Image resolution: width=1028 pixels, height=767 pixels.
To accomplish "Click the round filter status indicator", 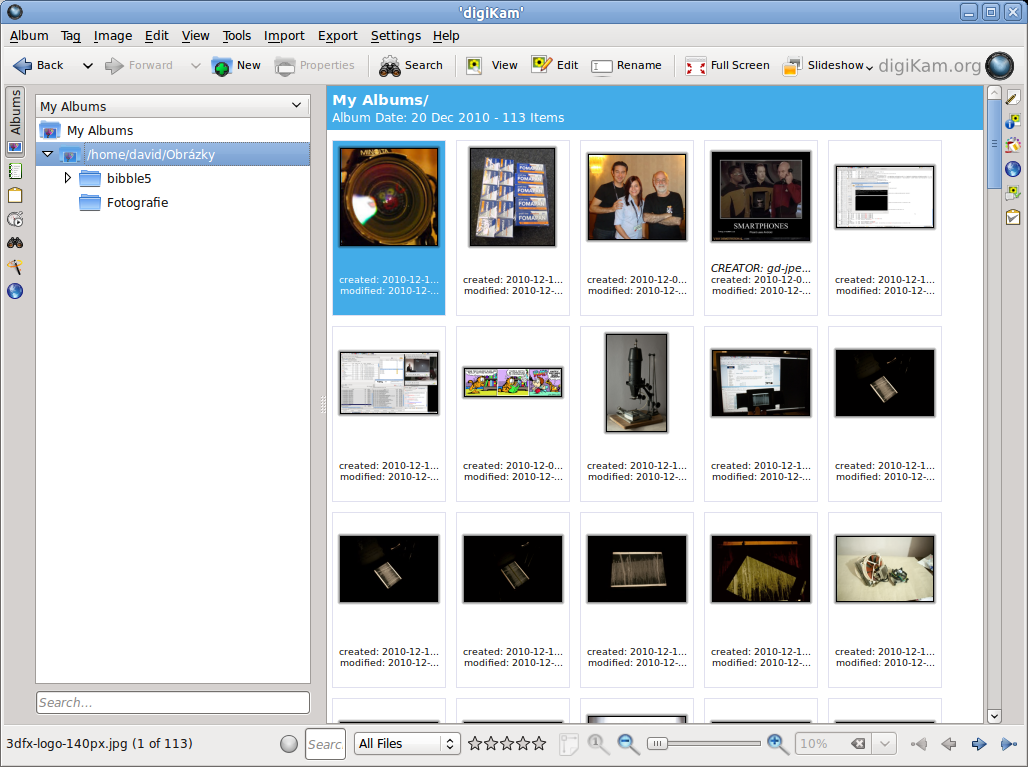I will coord(288,743).
